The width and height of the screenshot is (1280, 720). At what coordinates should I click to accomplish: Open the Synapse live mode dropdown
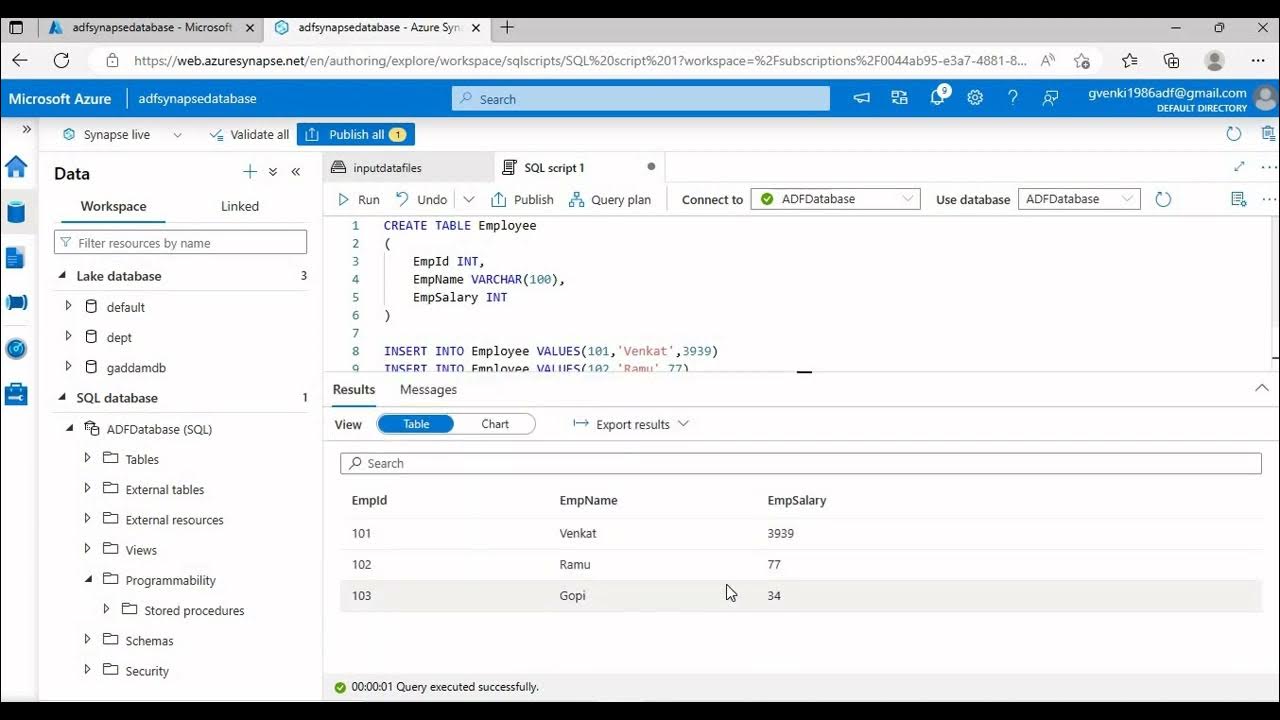tap(122, 134)
